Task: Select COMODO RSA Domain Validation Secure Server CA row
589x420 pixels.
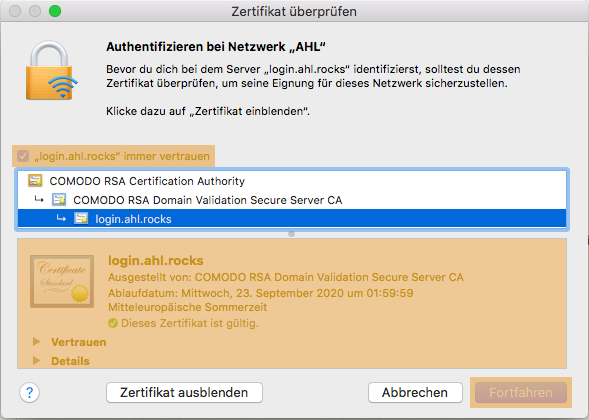Action: pyautogui.click(x=292, y=200)
